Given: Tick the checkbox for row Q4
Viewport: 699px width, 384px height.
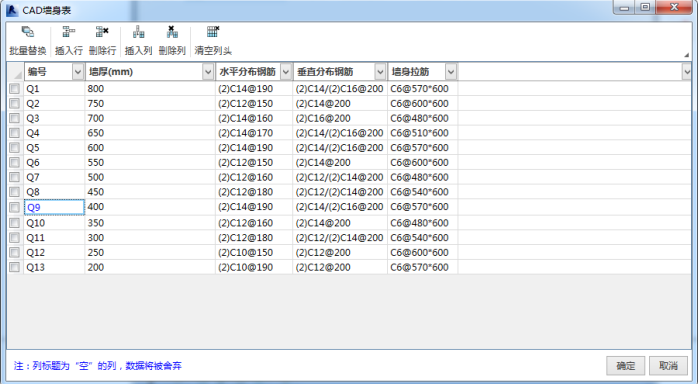Looking at the screenshot, I should (15, 133).
